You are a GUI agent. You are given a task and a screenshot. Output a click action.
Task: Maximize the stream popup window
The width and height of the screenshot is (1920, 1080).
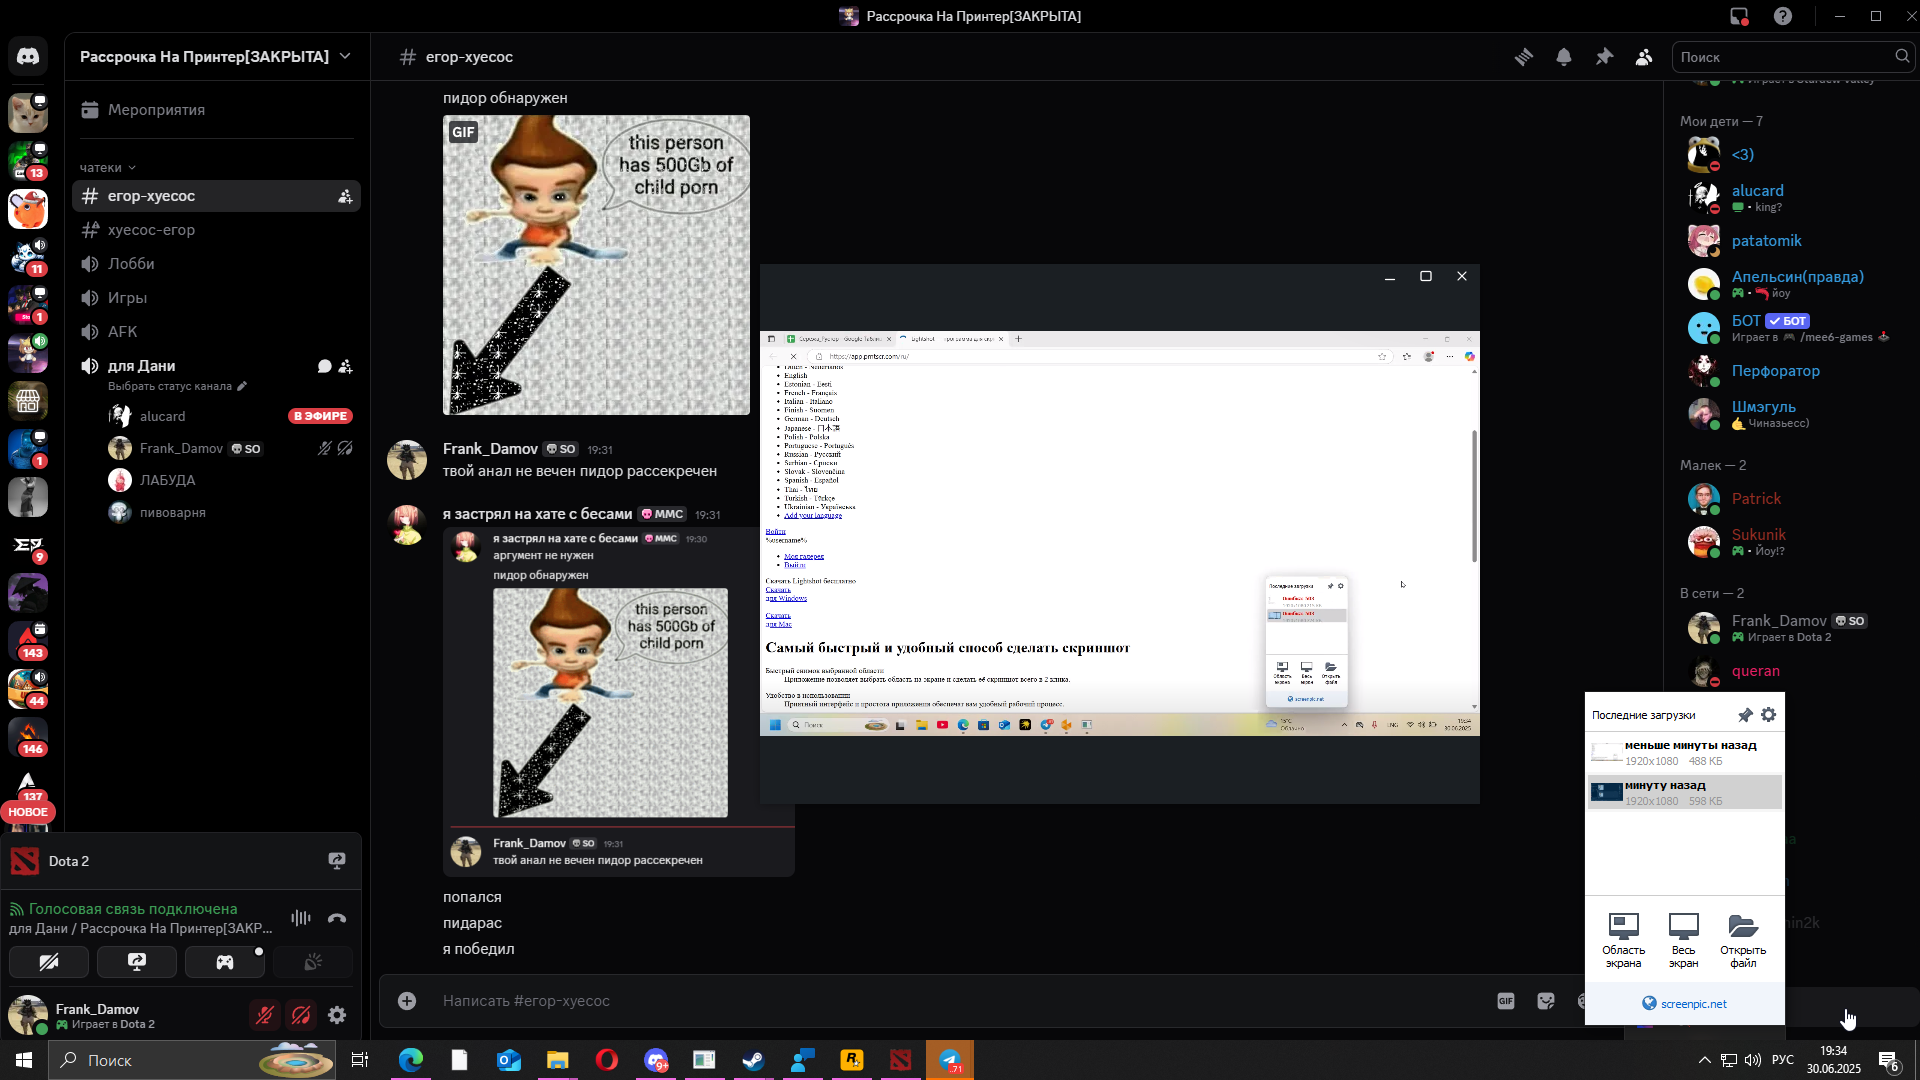pos(1426,277)
